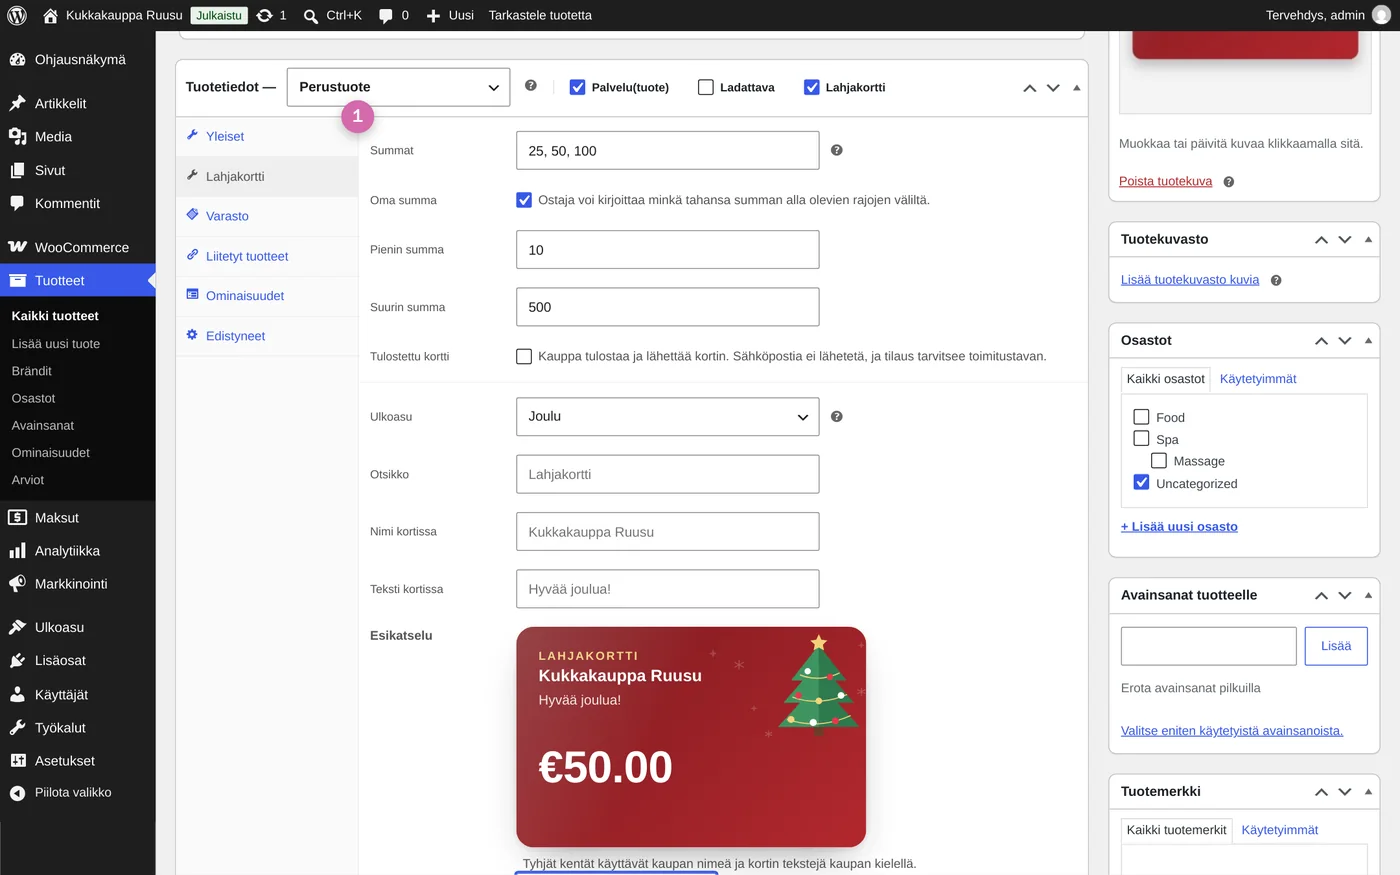The height and width of the screenshot is (875, 1400).
Task: Collapse the Tuotetiedot panel
Action: (x=1077, y=88)
